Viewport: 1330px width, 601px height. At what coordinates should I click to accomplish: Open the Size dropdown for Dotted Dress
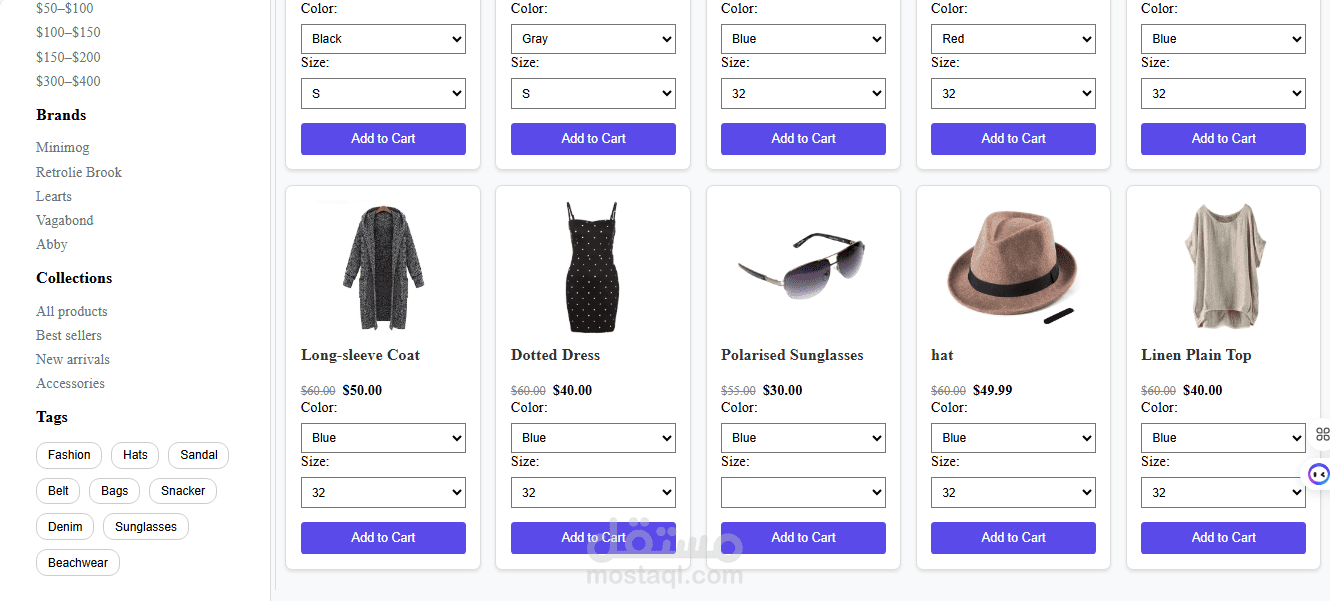(593, 492)
